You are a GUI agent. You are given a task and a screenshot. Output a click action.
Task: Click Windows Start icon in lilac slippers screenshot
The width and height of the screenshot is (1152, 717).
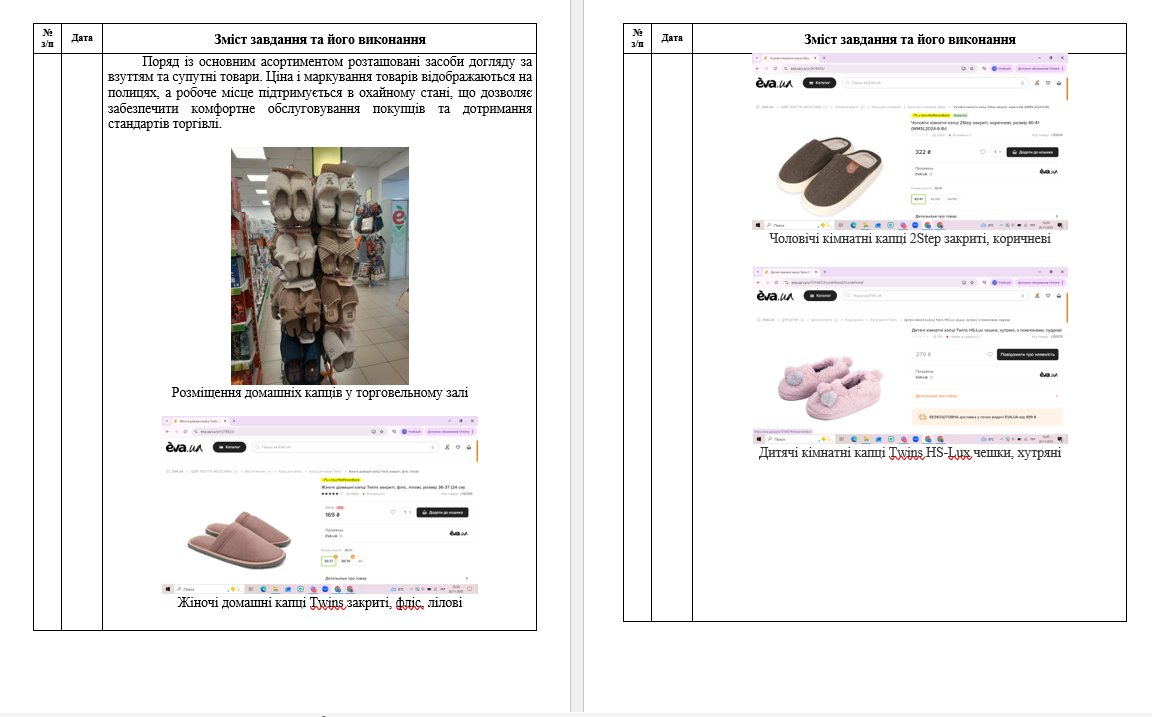point(166,588)
